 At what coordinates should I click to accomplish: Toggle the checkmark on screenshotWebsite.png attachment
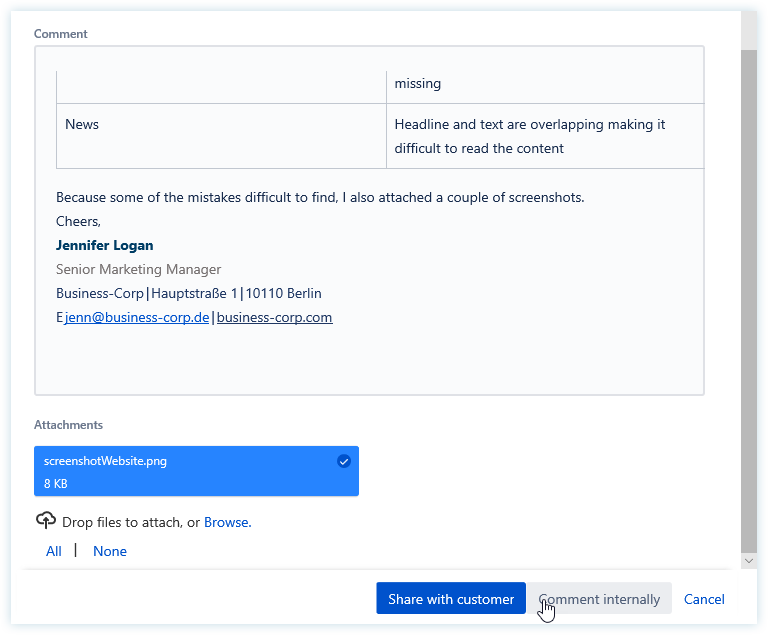[x=344, y=461]
